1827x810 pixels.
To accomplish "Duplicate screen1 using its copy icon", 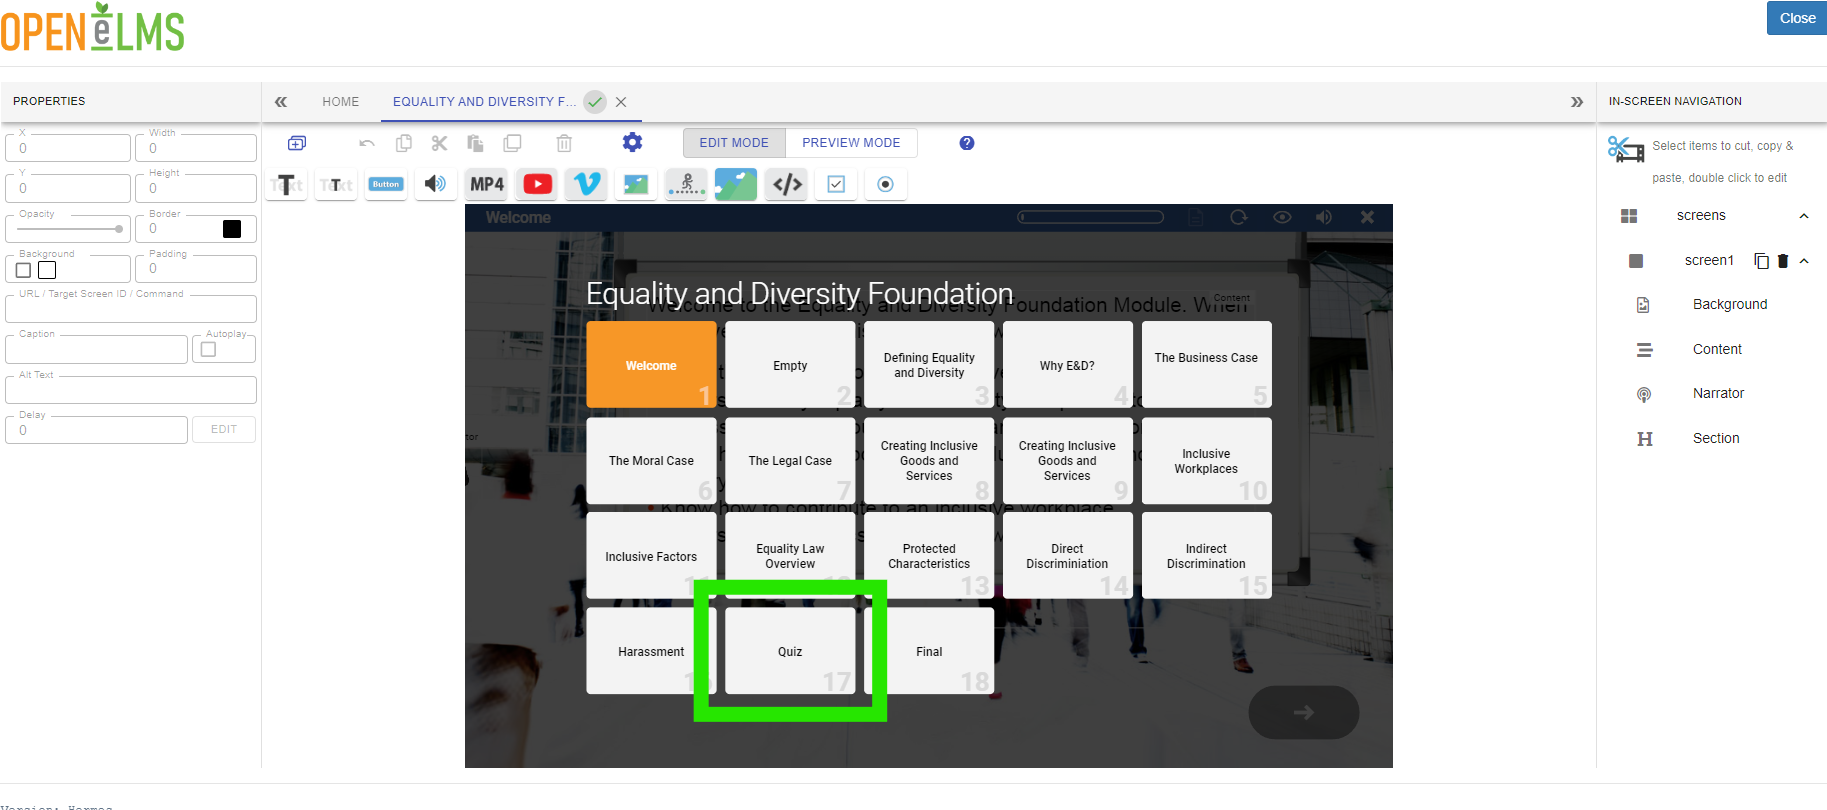I will pos(1762,261).
